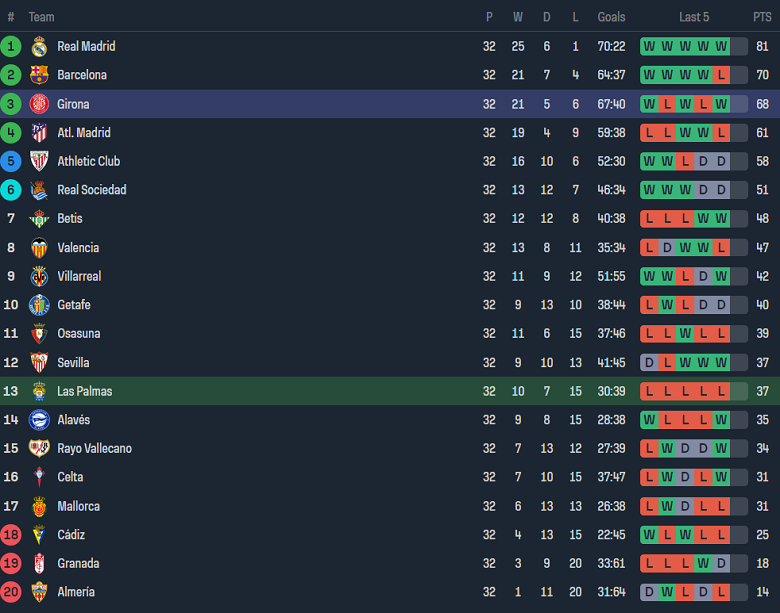Click Barcelona's red L form badge
780x613 pixels.
click(720, 75)
